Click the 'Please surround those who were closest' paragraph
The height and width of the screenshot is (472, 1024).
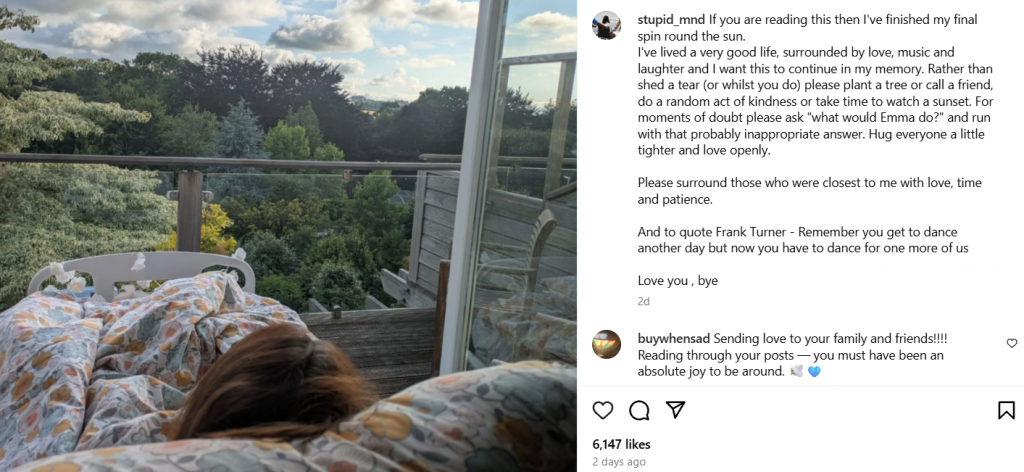809,191
